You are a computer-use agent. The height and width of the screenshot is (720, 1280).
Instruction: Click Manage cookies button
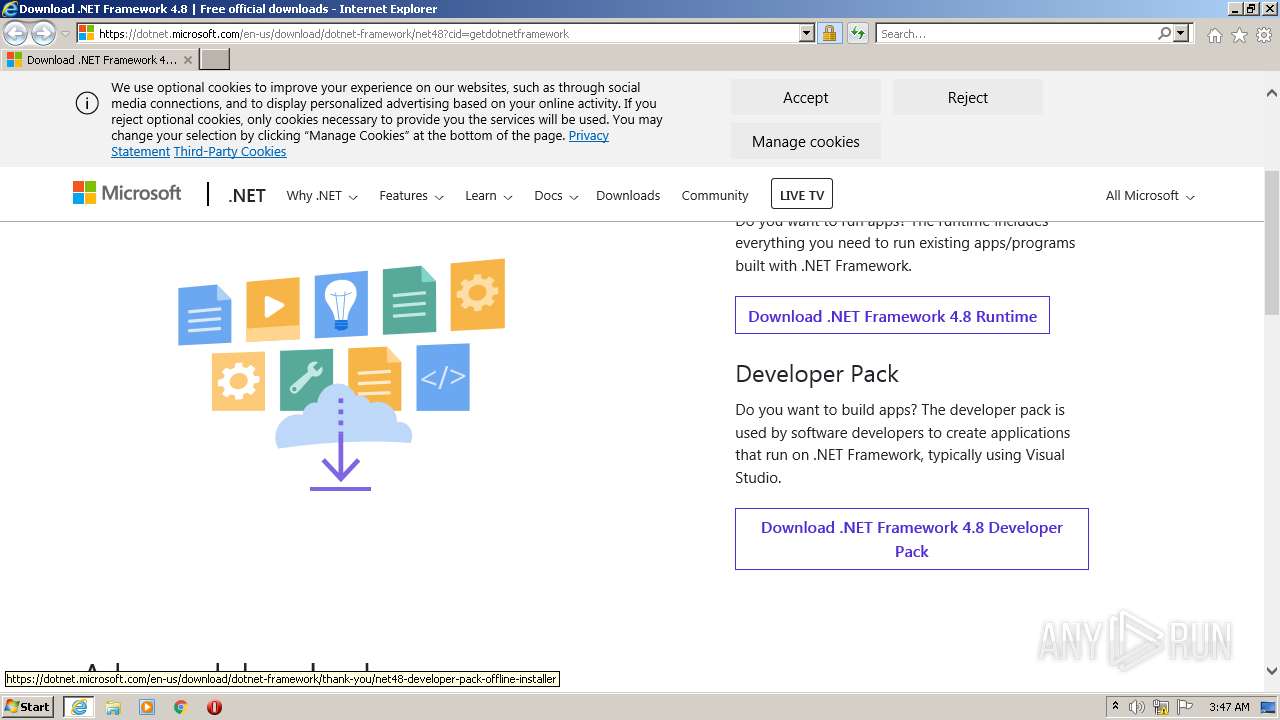coord(805,142)
